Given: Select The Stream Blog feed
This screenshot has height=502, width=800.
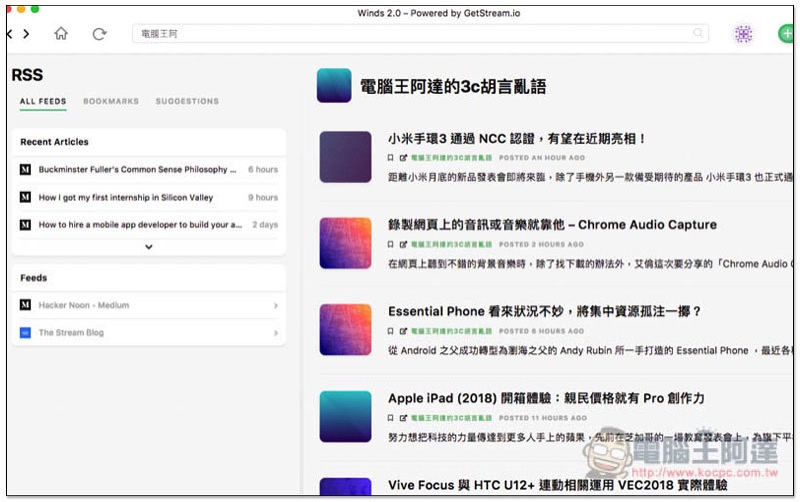Looking at the screenshot, I should click(71, 333).
